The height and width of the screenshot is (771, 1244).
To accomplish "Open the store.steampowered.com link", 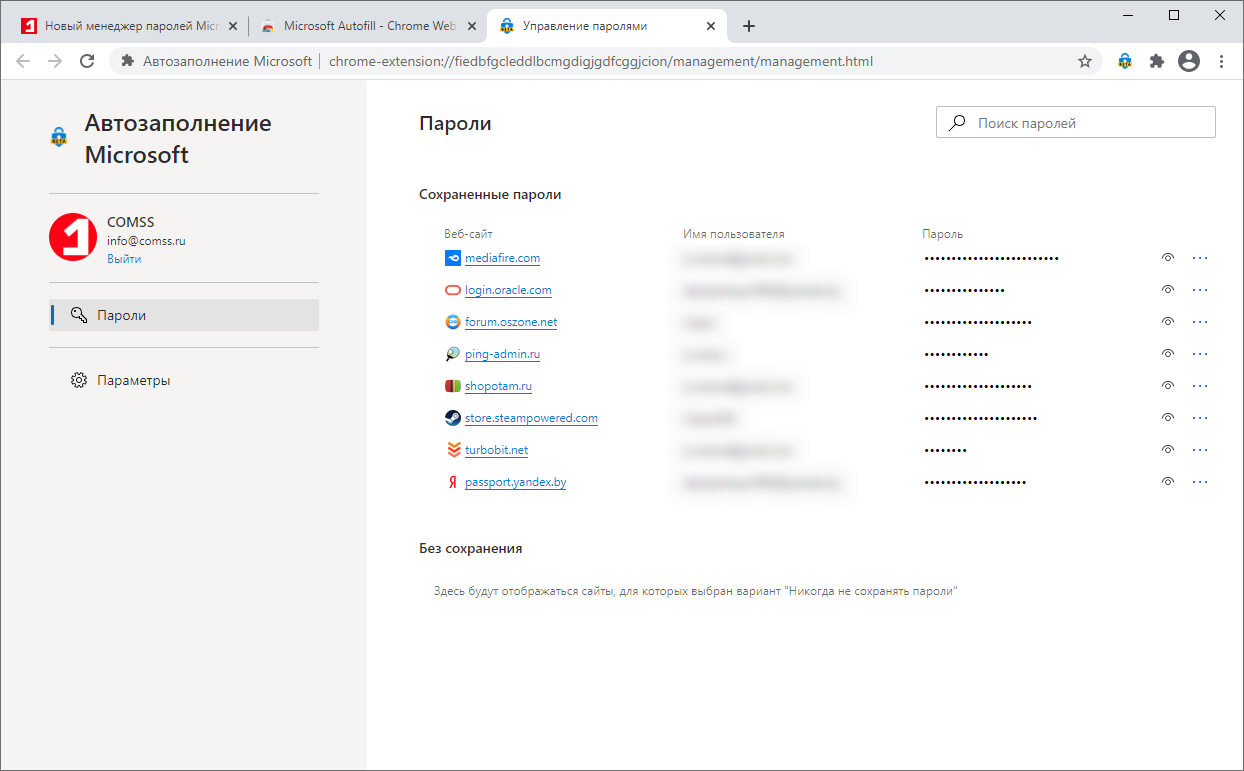I will 531,418.
